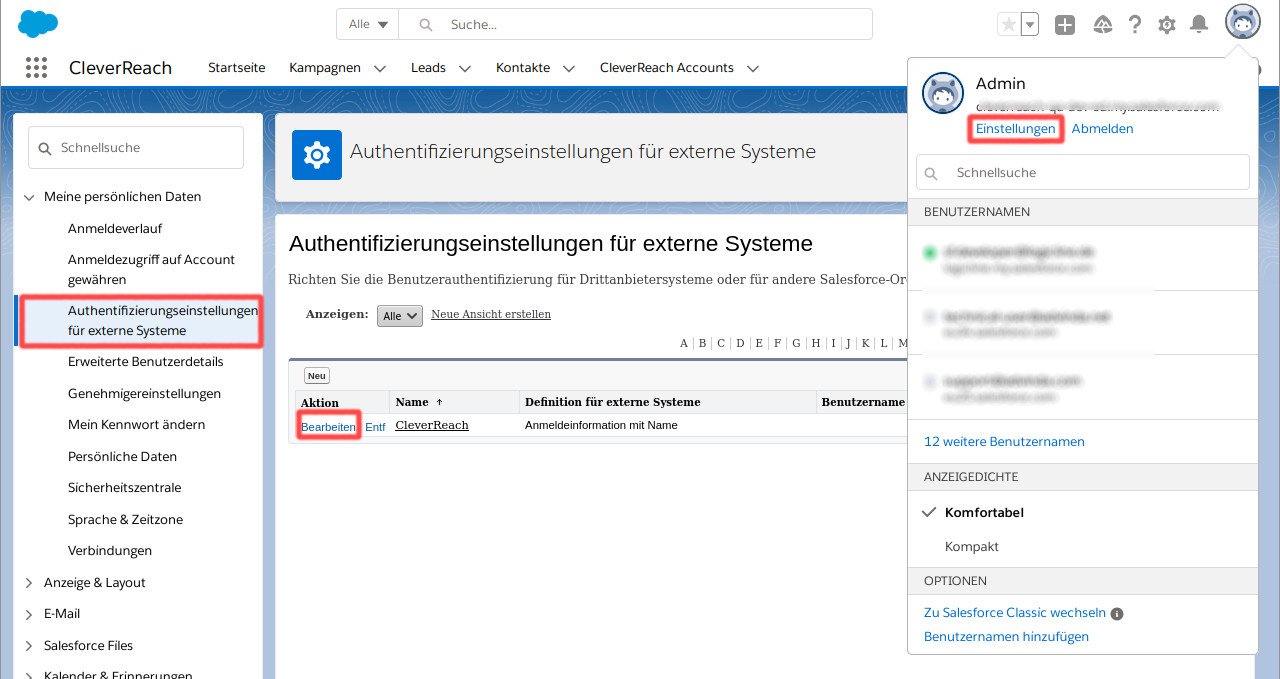This screenshot has width=1280, height=679.
Task: Collapse 'Meine persönlichen Daten' section
Action: coord(28,197)
